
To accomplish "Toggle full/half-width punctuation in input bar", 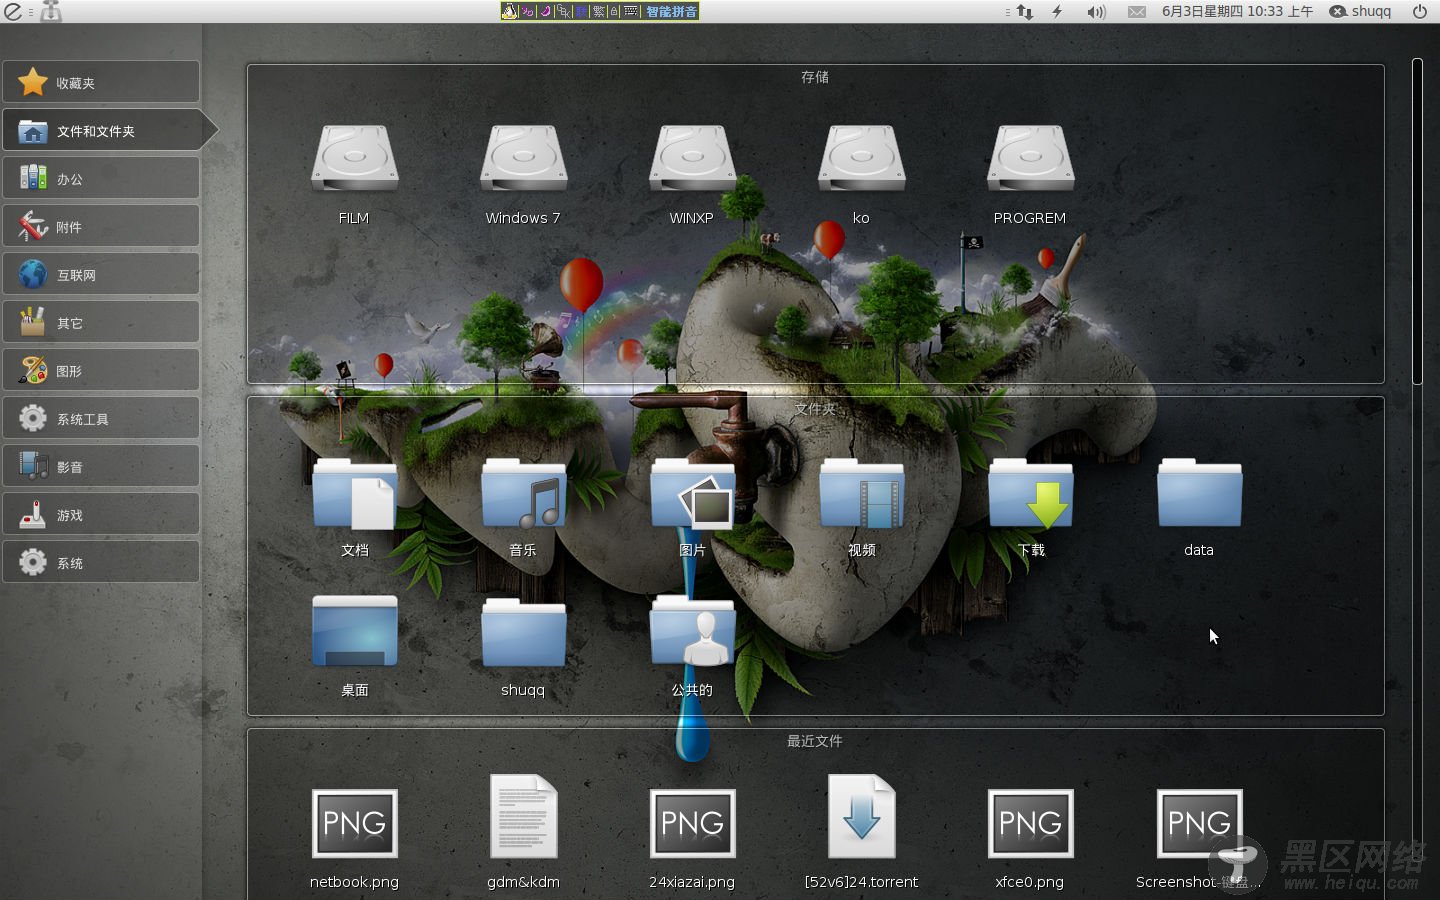I will [527, 11].
